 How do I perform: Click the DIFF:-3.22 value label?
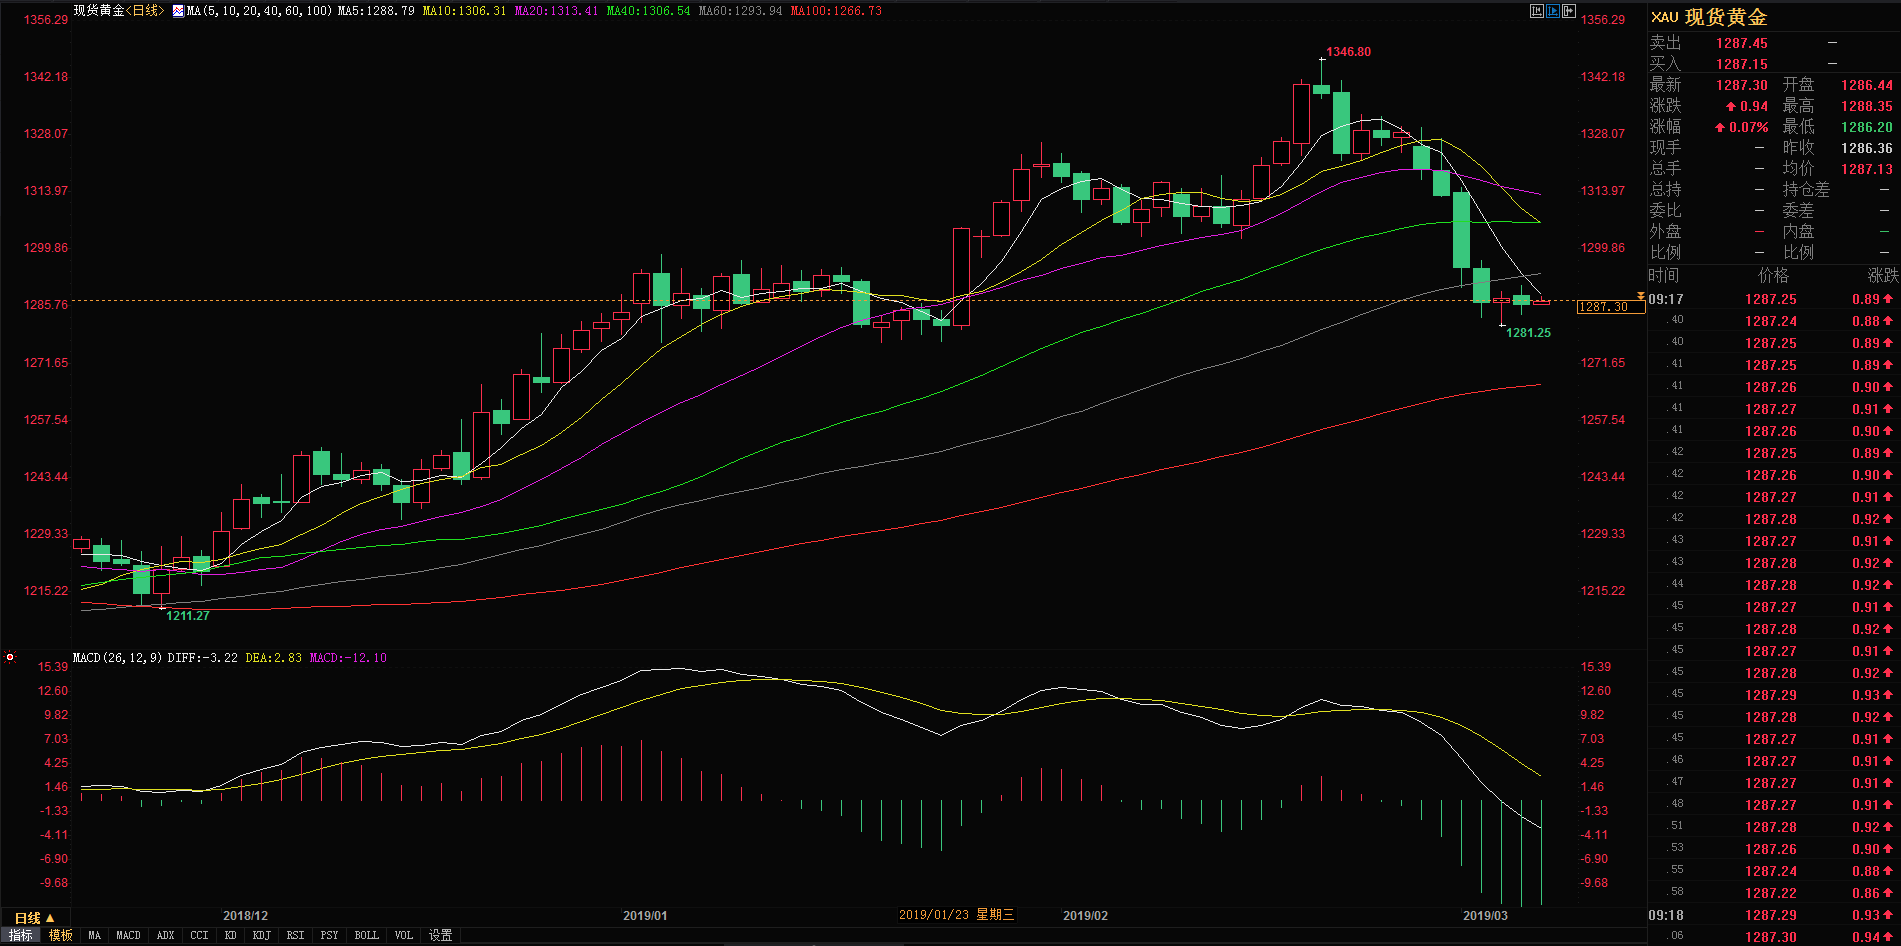pyautogui.click(x=203, y=658)
